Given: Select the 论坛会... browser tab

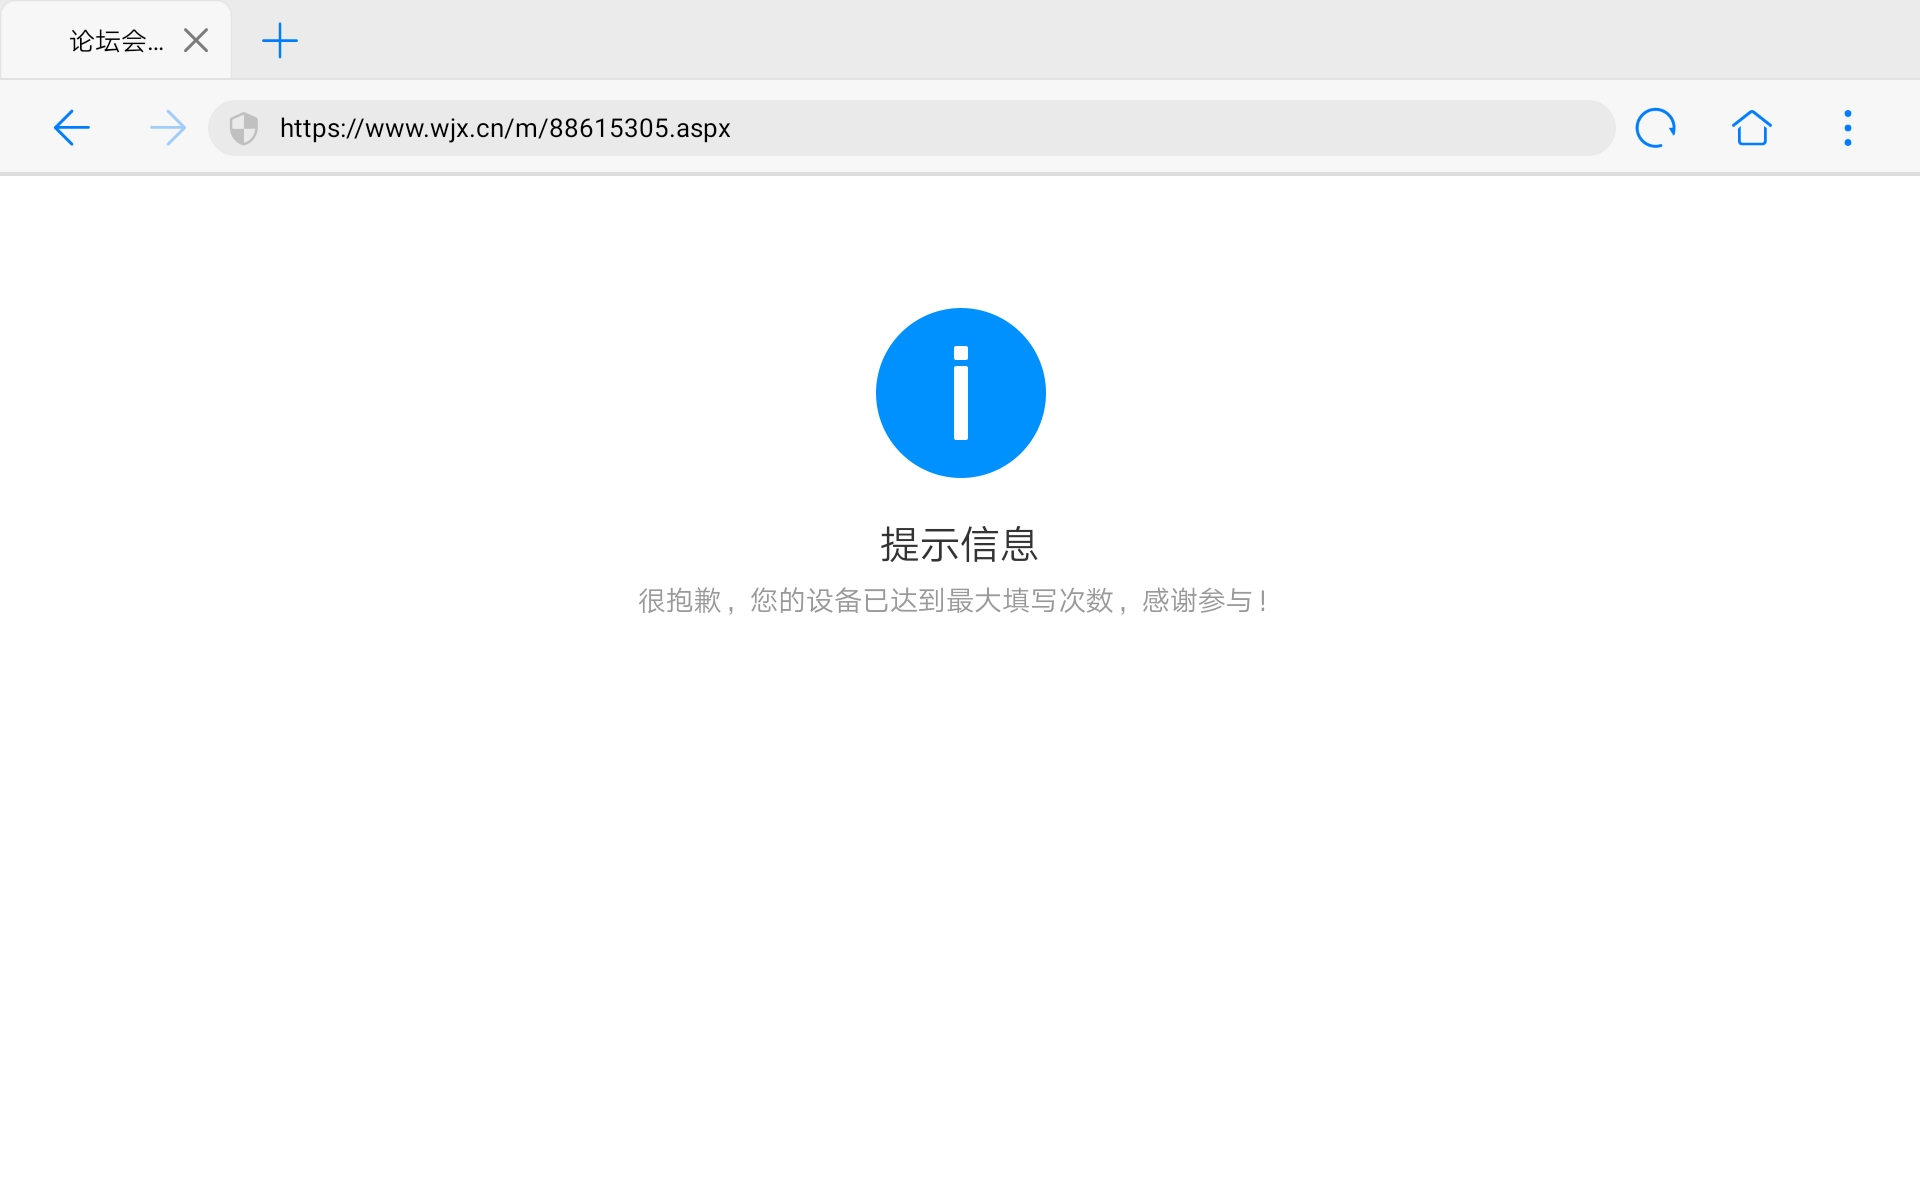Looking at the screenshot, I should (x=115, y=41).
